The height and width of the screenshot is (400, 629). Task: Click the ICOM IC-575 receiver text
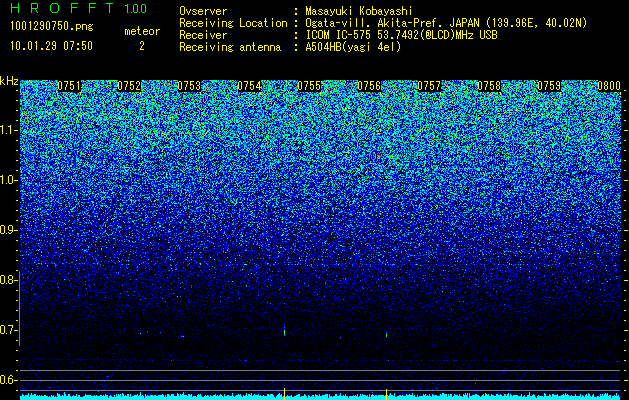tap(401, 35)
